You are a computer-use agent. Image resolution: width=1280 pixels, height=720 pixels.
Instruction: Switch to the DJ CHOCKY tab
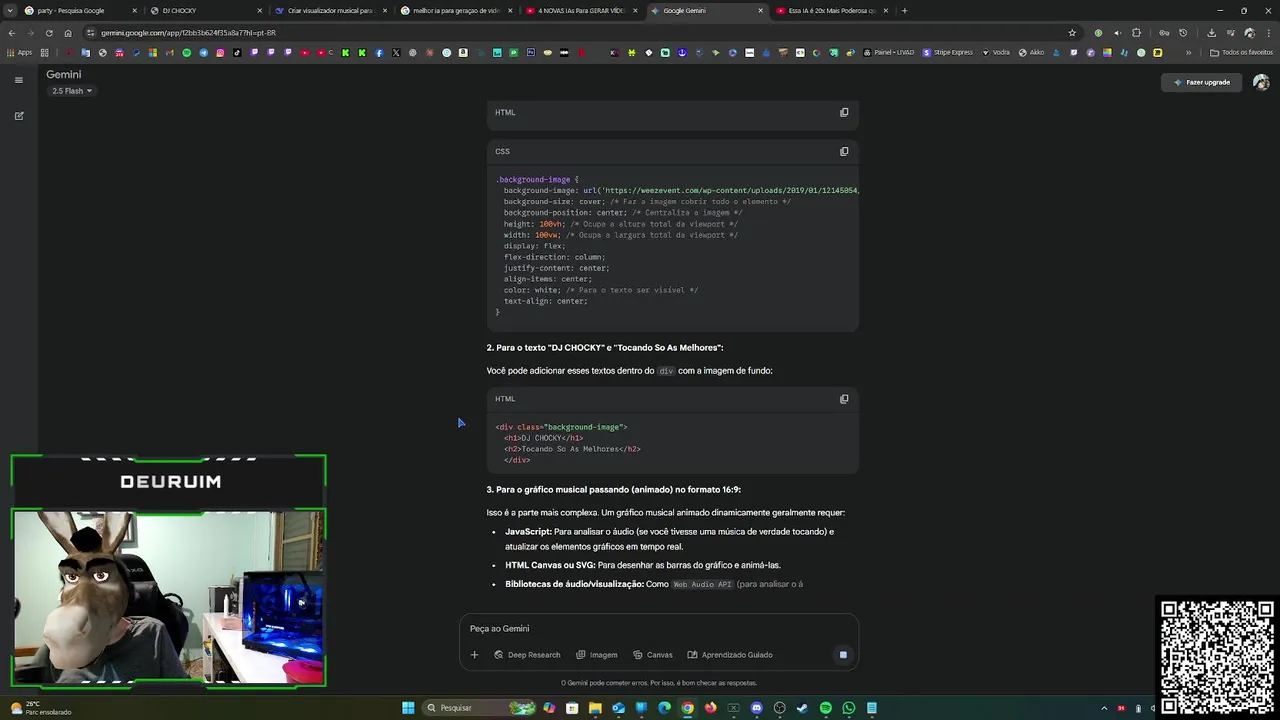click(x=205, y=11)
